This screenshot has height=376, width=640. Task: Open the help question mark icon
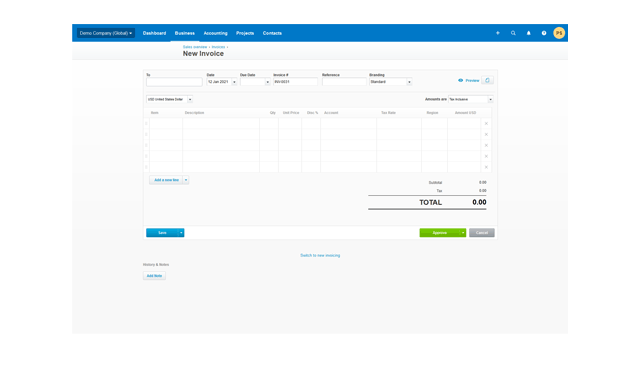coord(544,33)
